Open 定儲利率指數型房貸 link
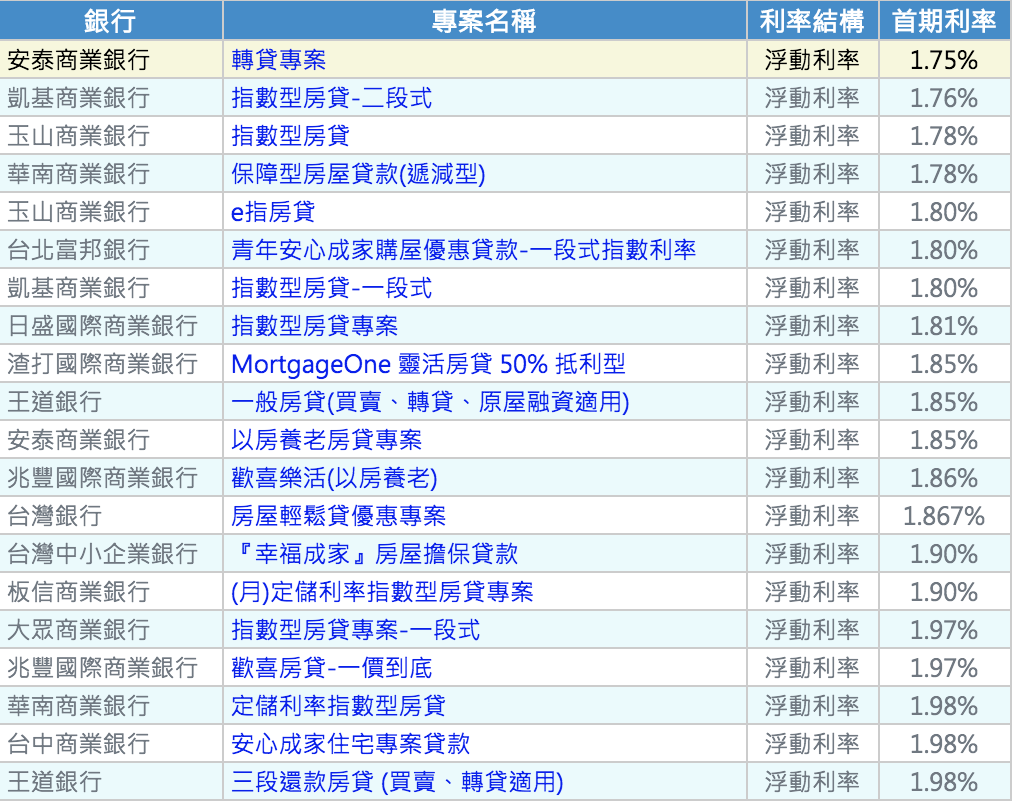Viewport: 1012px width, 802px height. 338,706
